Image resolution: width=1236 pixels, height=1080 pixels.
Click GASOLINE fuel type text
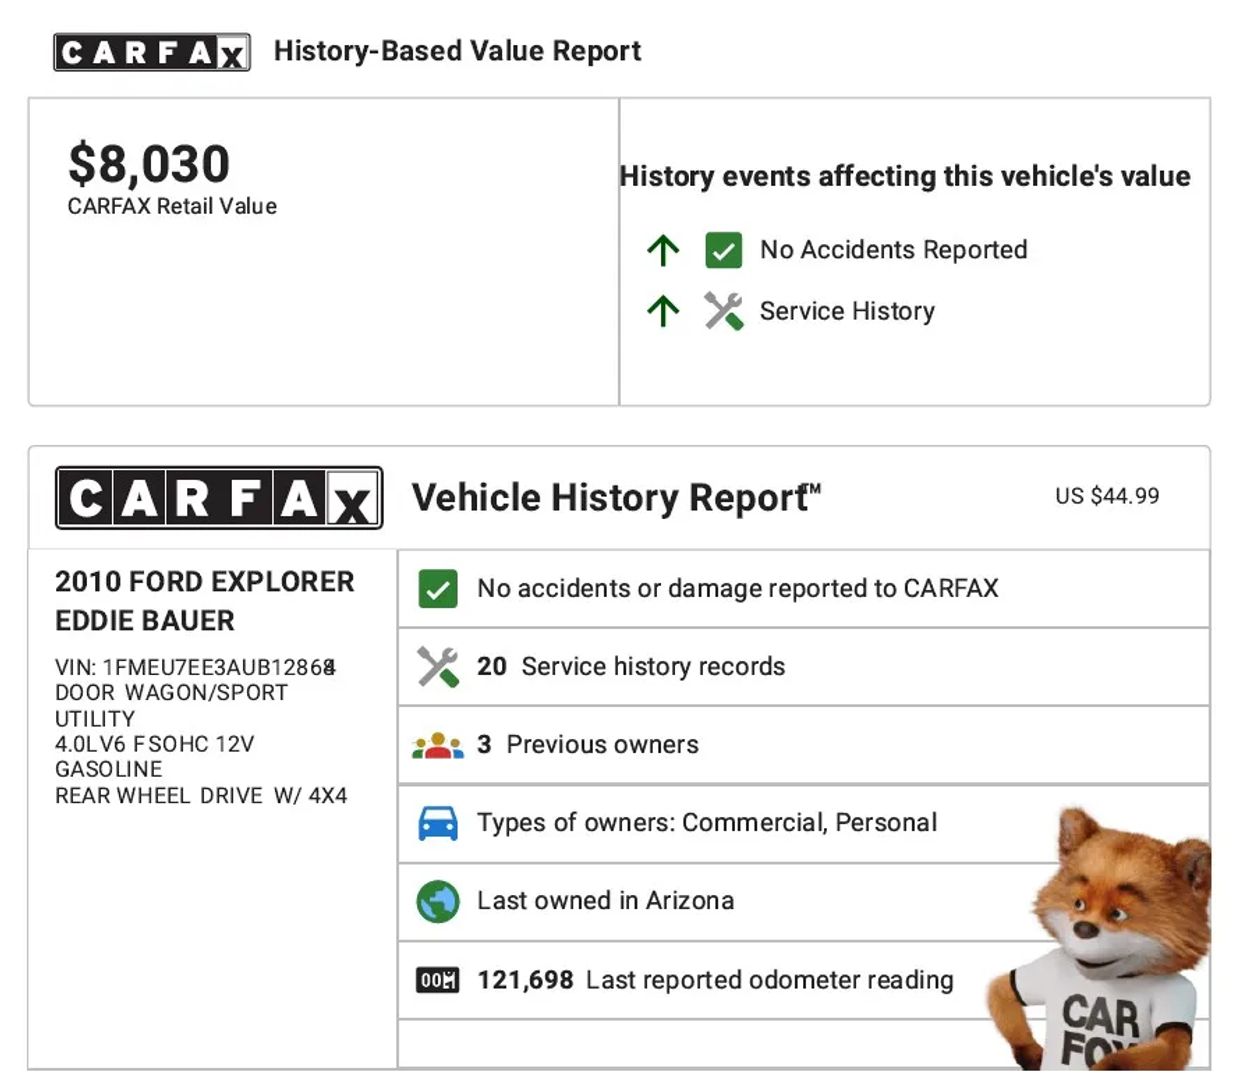pos(109,769)
